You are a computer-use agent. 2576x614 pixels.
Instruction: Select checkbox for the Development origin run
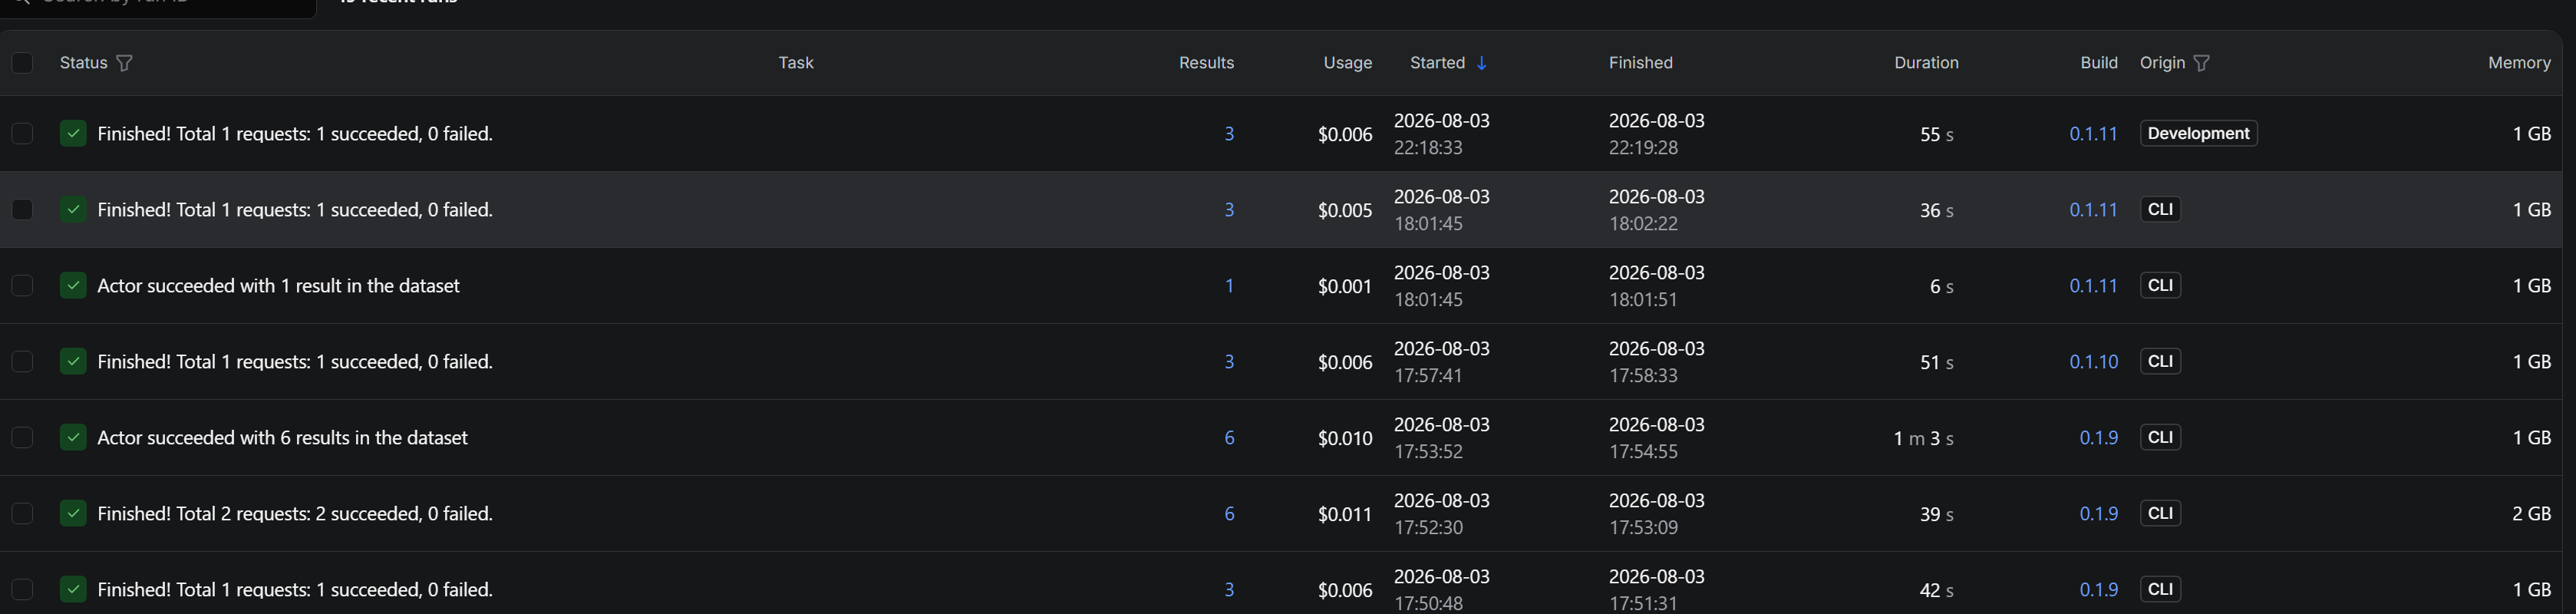(22, 133)
